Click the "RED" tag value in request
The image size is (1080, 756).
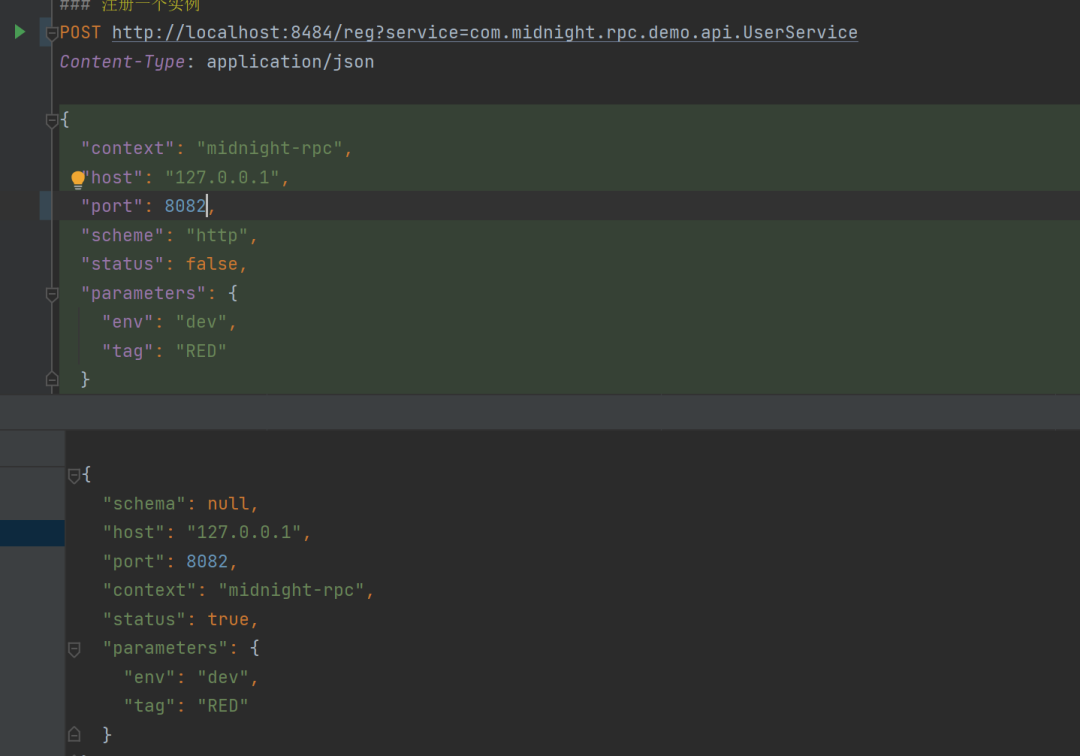coord(201,350)
